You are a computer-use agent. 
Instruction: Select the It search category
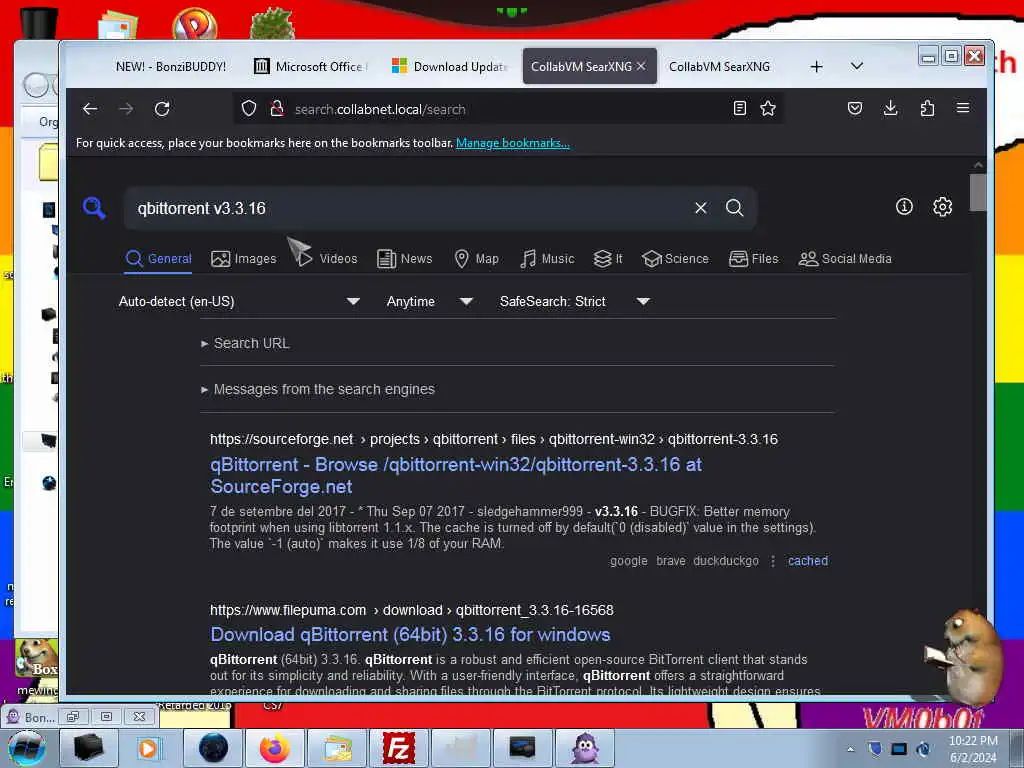608,259
